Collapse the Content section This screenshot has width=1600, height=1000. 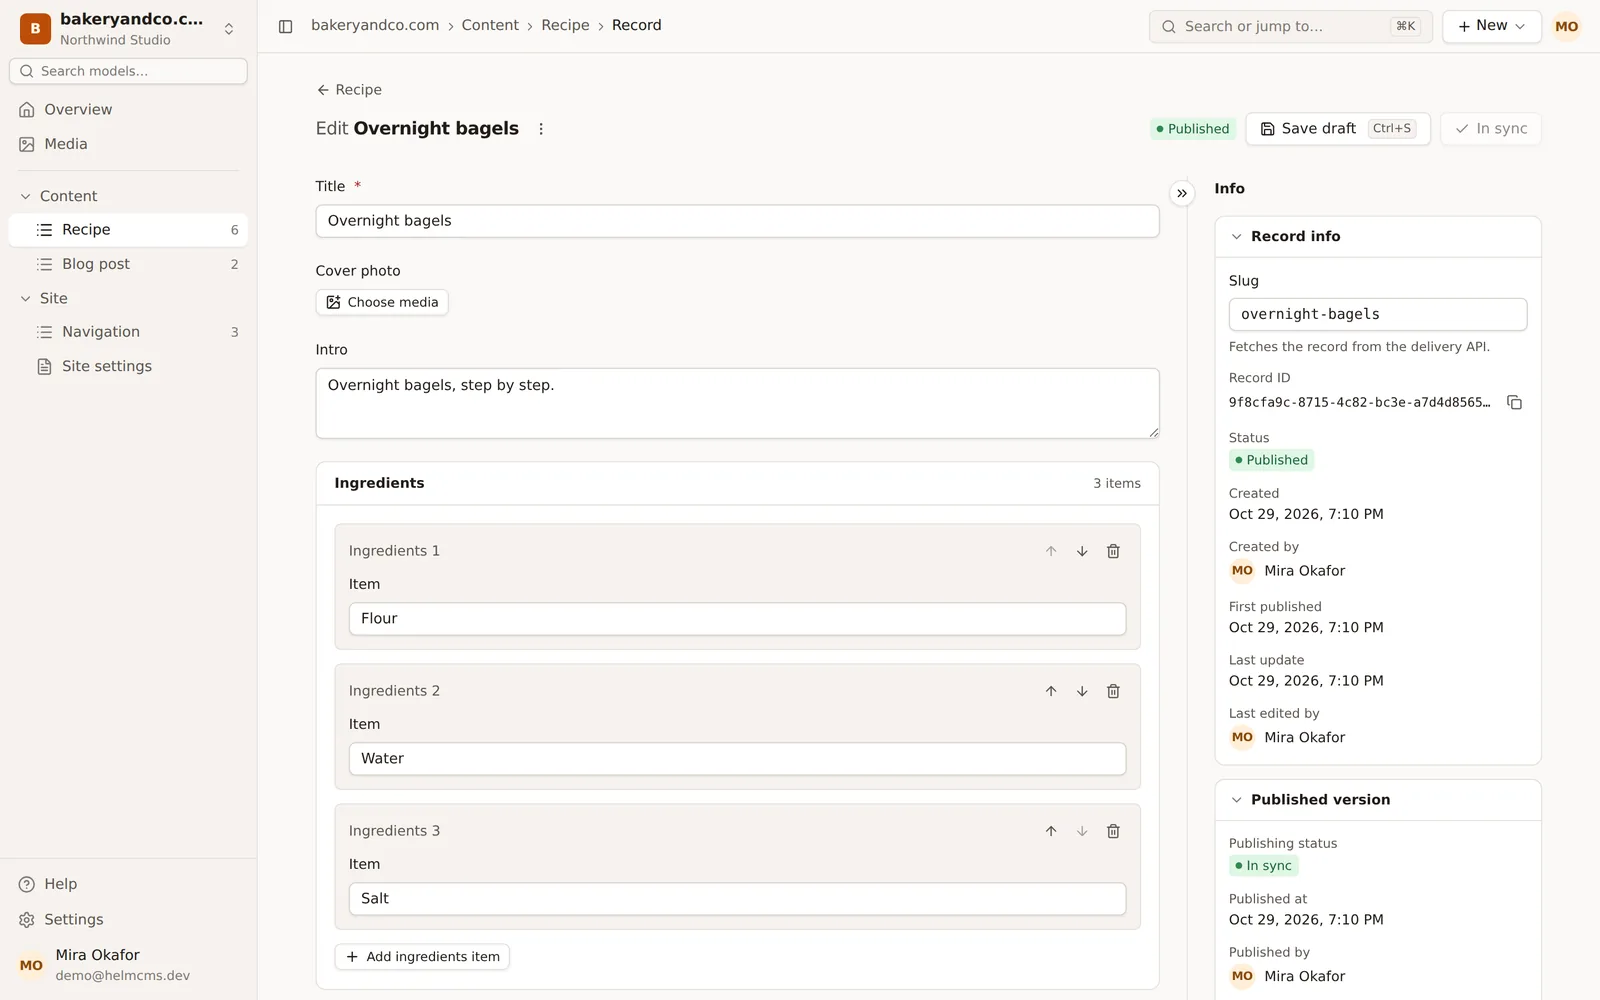coord(128,196)
